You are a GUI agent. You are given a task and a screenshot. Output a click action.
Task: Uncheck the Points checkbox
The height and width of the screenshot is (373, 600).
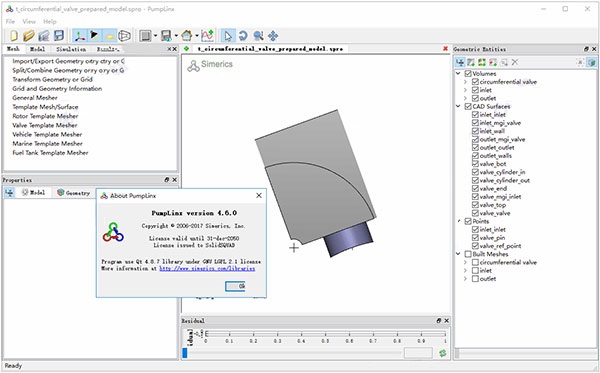pyautogui.click(x=468, y=221)
